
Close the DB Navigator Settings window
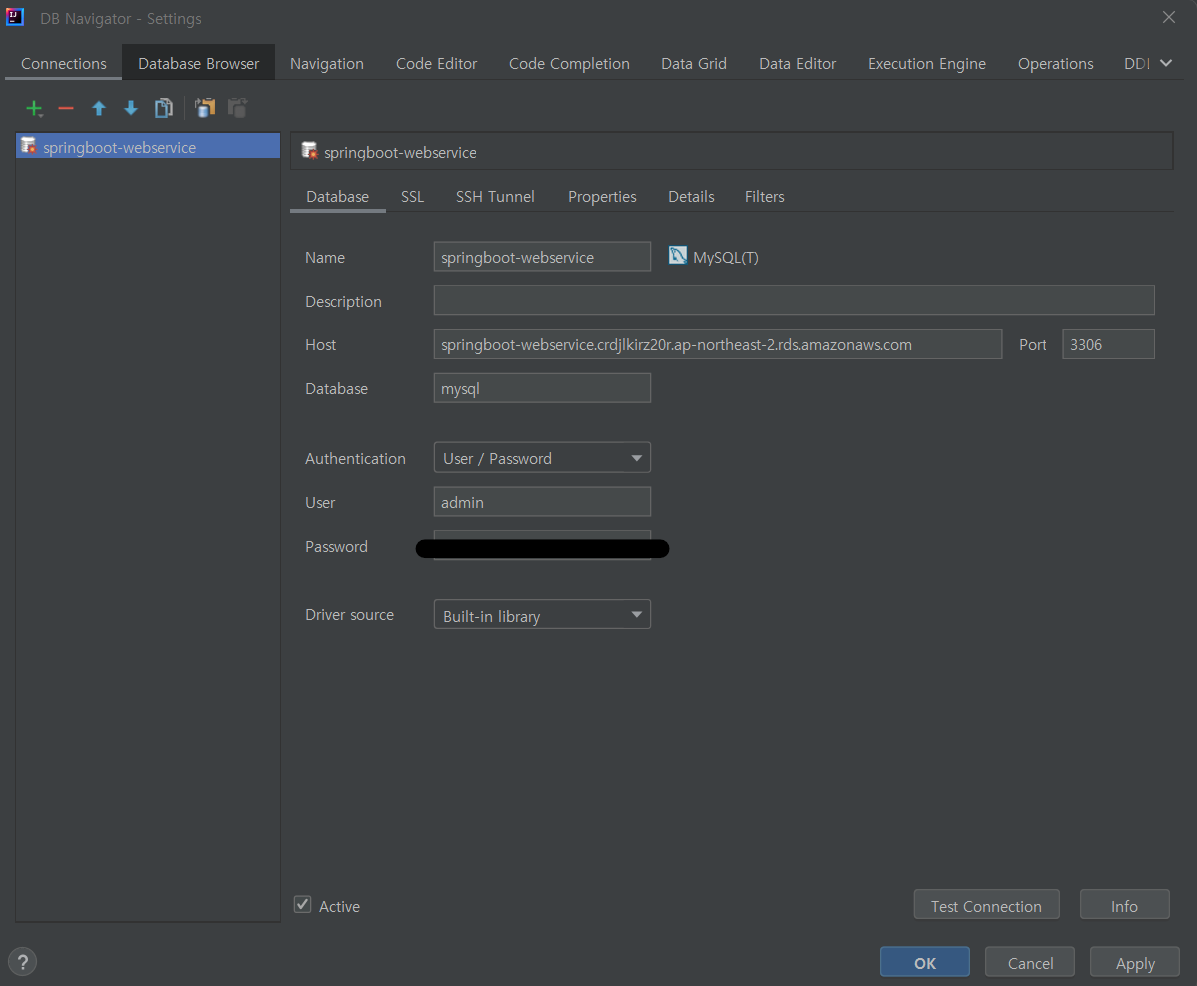[1169, 17]
